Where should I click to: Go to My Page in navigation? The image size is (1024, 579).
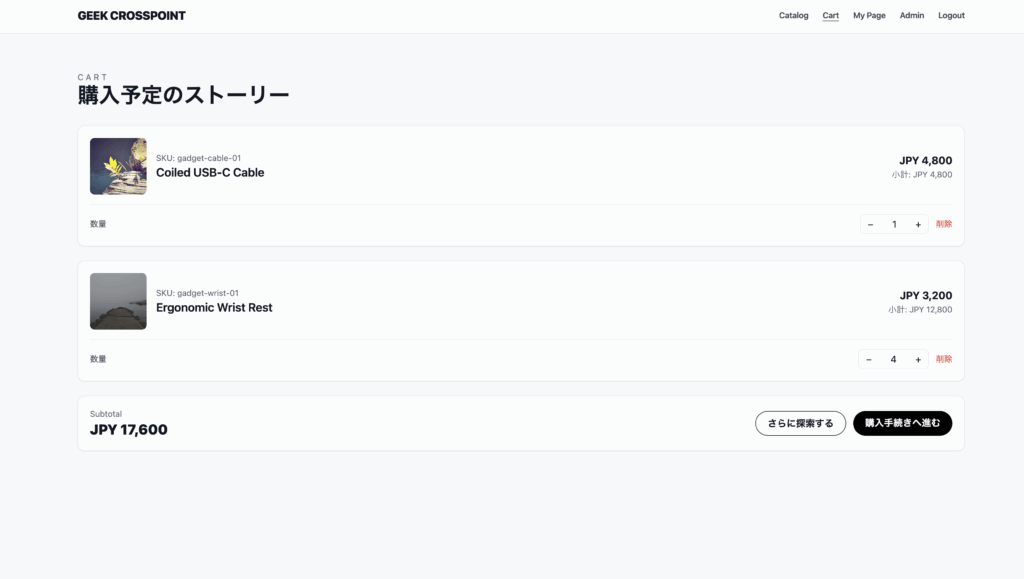click(869, 16)
